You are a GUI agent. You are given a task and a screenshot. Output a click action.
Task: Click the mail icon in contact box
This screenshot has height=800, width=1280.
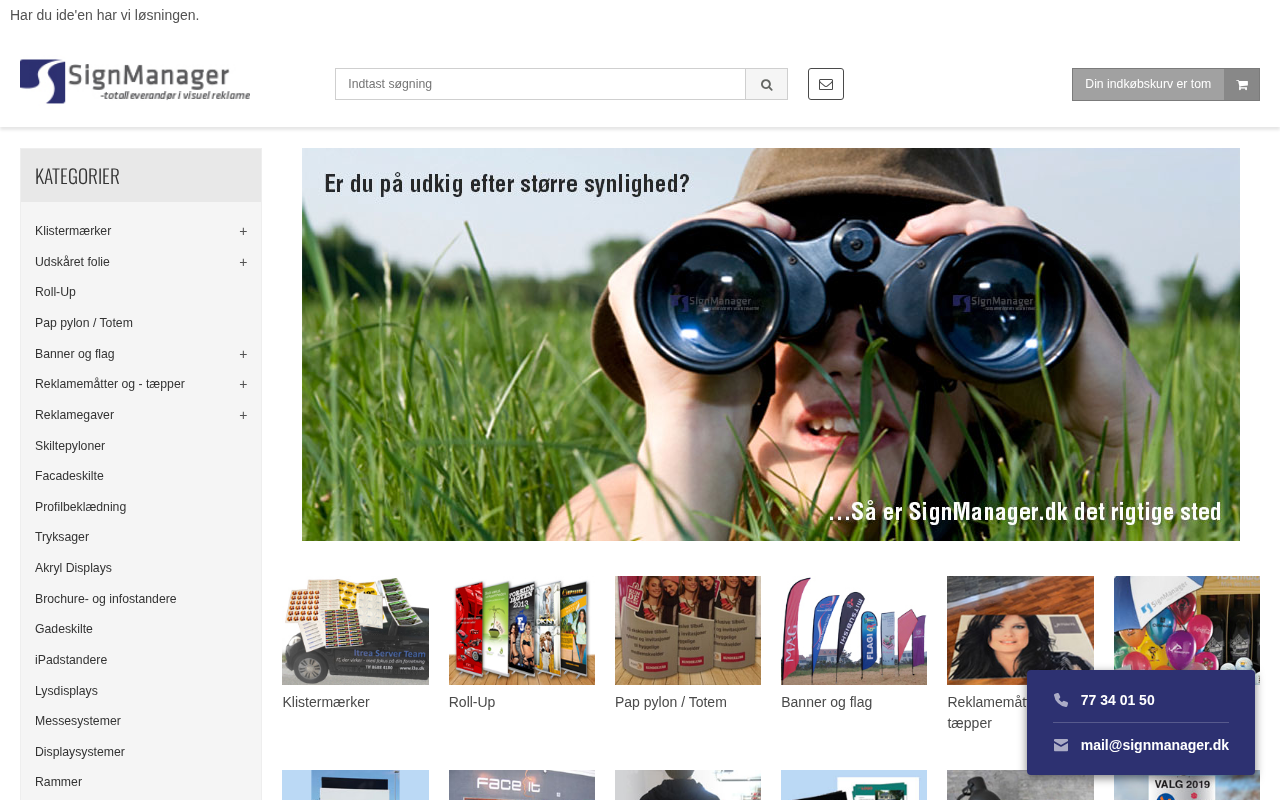[x=1061, y=745]
